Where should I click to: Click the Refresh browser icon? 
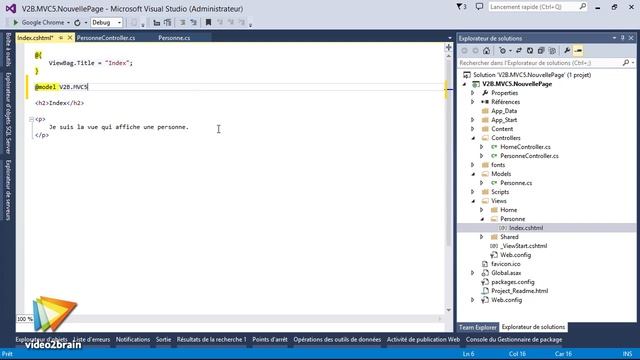pyautogui.click(x=77, y=23)
